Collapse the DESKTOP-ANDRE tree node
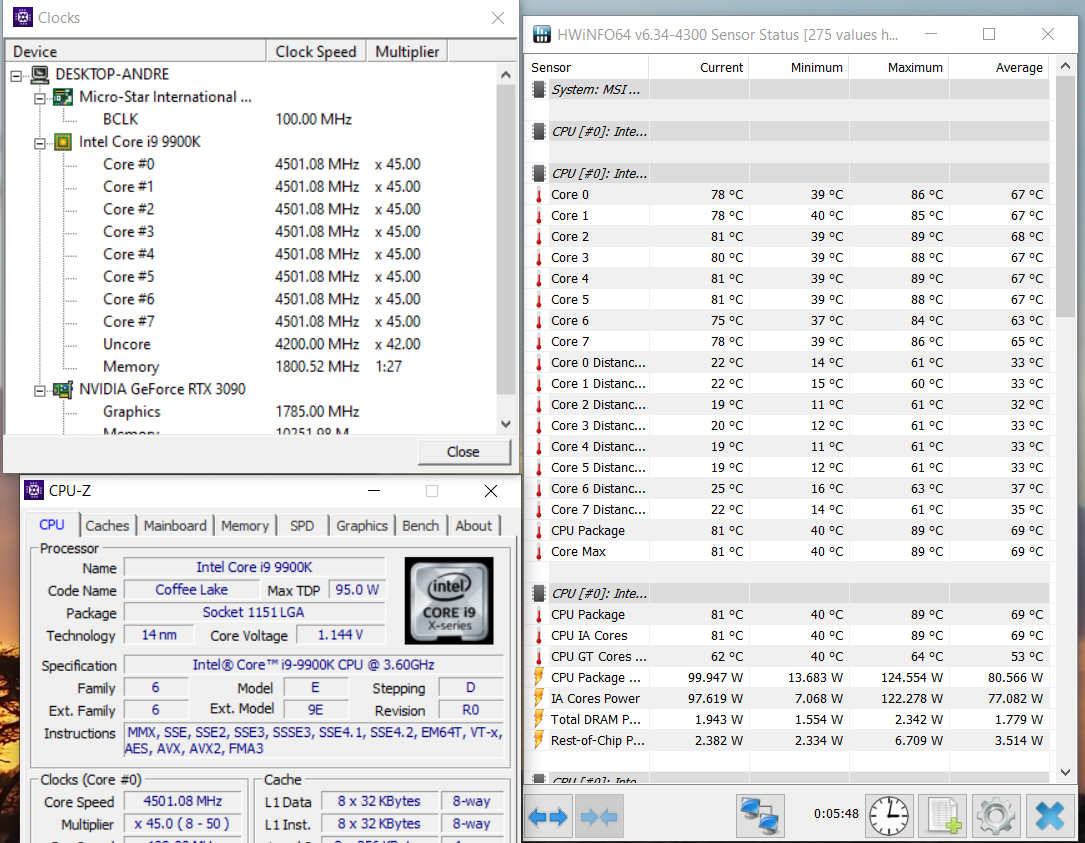The width and height of the screenshot is (1085, 843). click(x=17, y=75)
